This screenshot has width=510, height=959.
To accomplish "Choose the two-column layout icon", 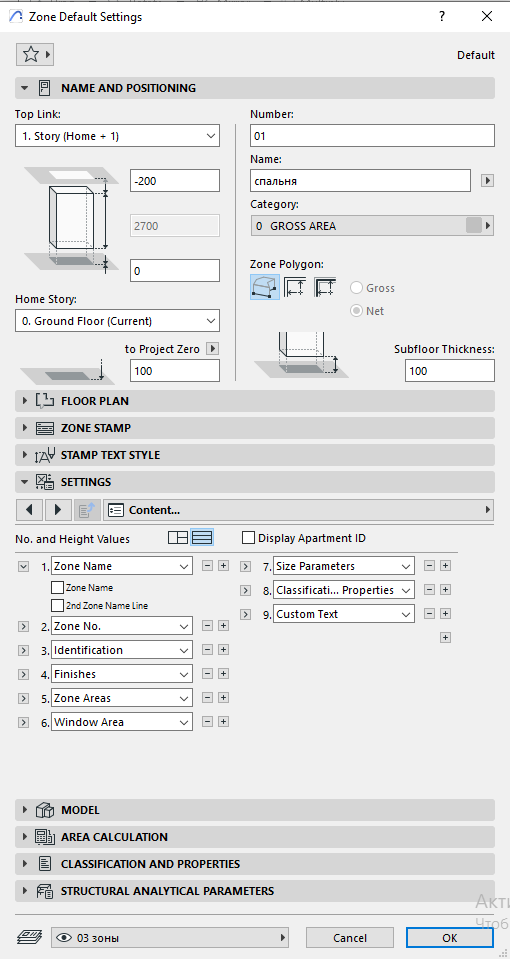I will (178, 538).
